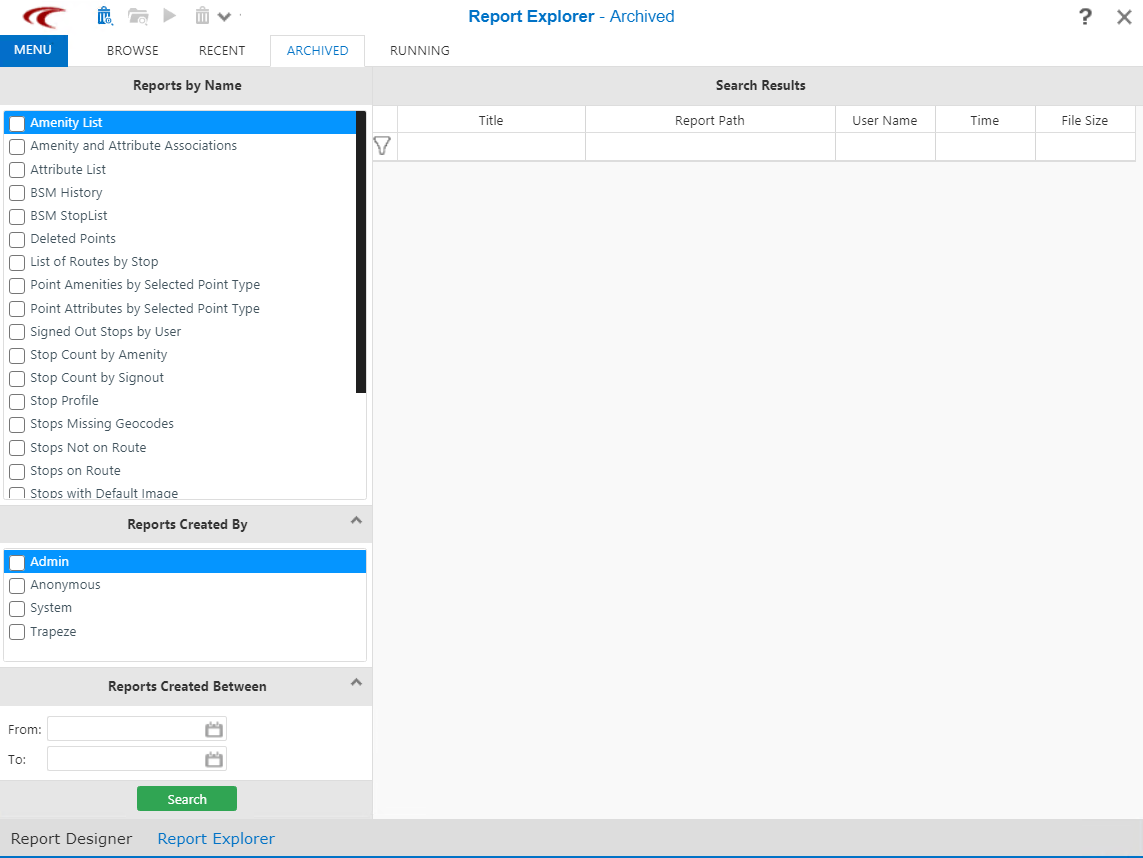This screenshot has height=858, width=1143.
Task: Open the help question mark icon
Action: (1085, 17)
